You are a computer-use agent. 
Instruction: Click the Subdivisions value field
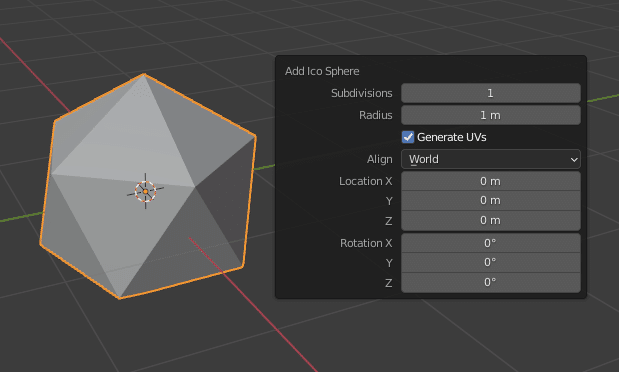(491, 93)
